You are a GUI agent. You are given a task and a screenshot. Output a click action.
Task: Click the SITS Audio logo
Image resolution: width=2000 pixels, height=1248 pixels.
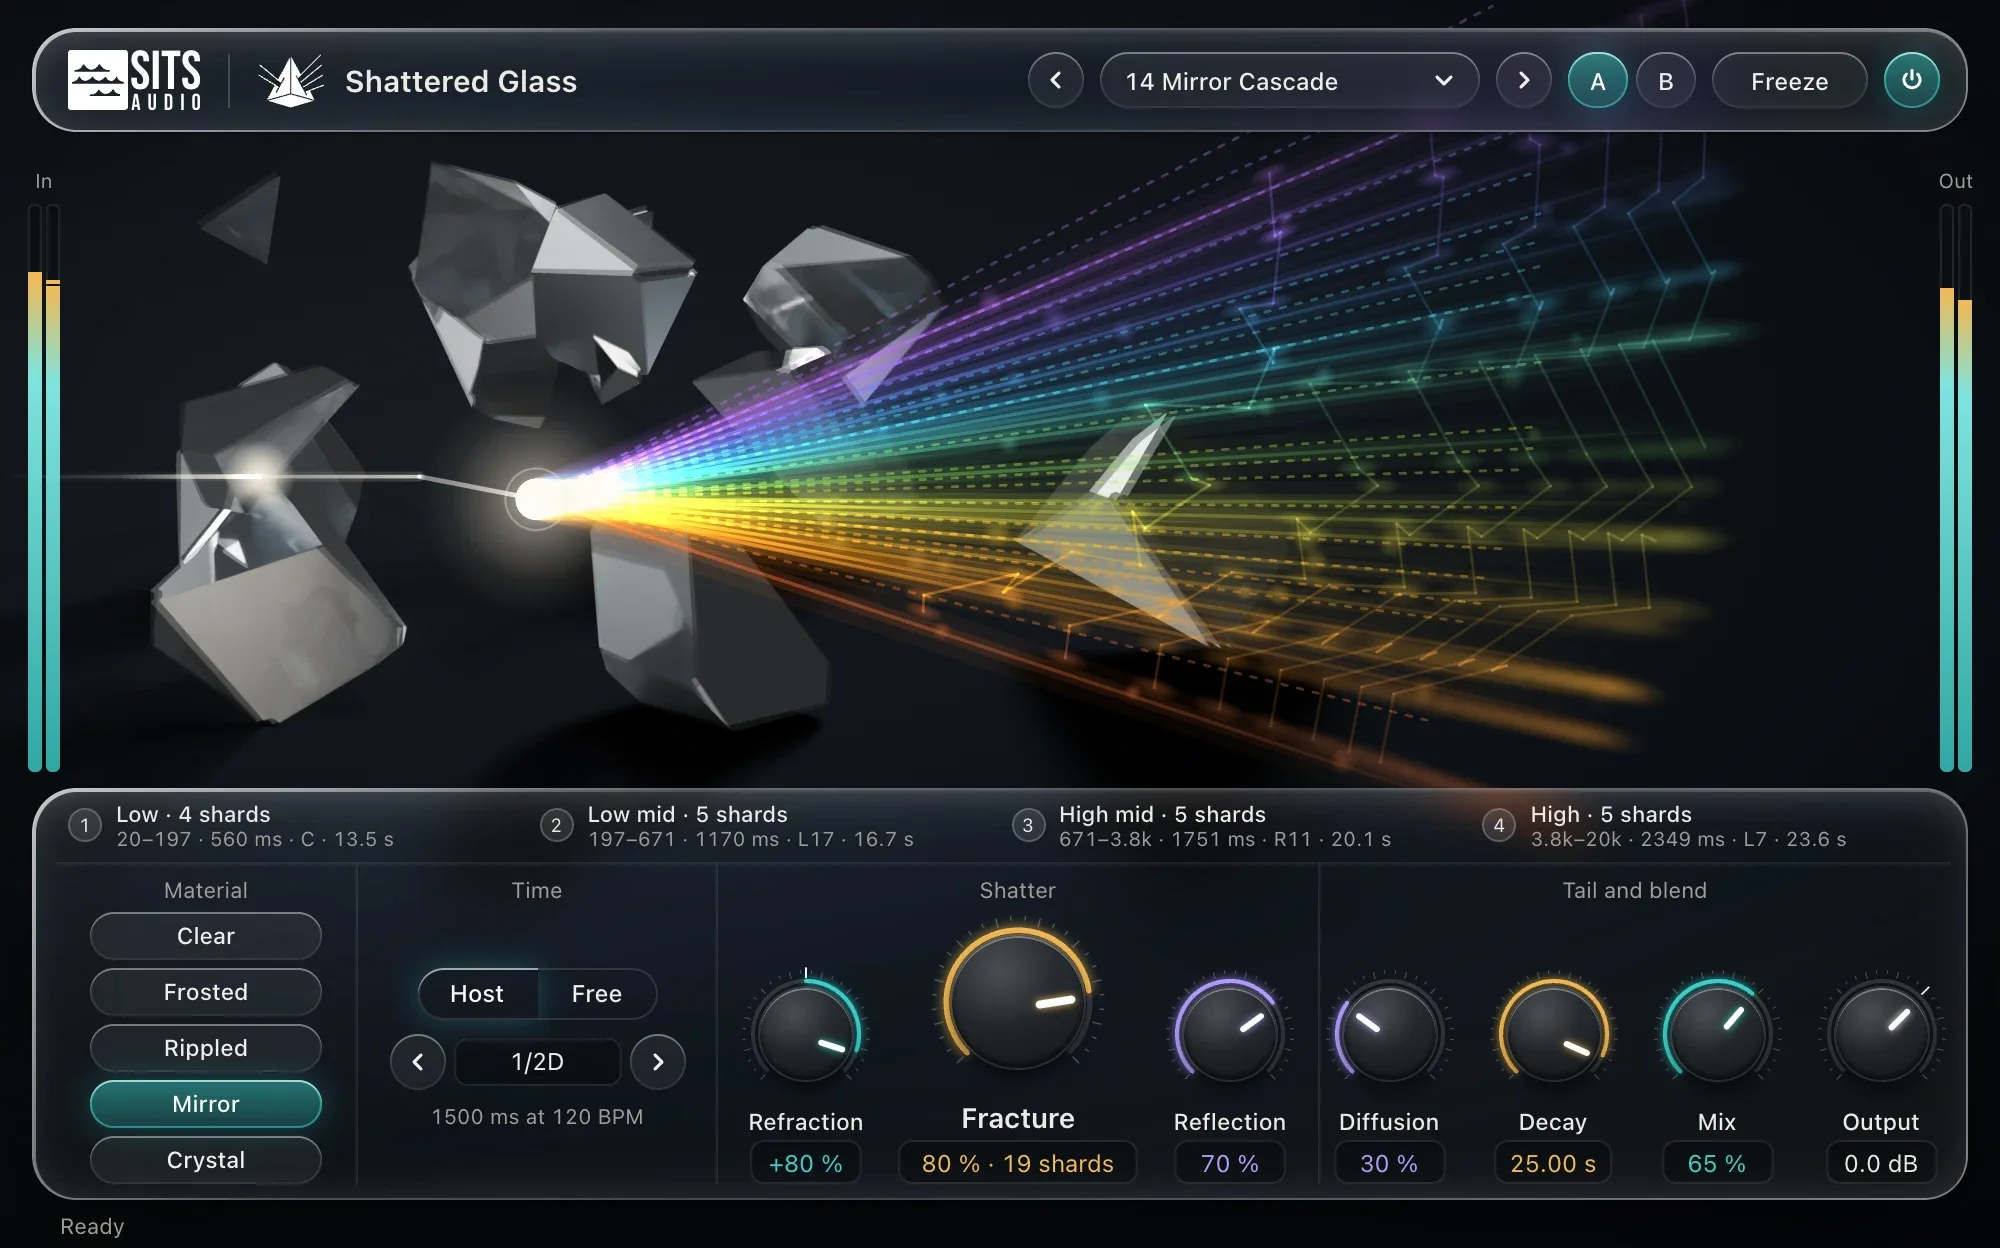point(135,80)
